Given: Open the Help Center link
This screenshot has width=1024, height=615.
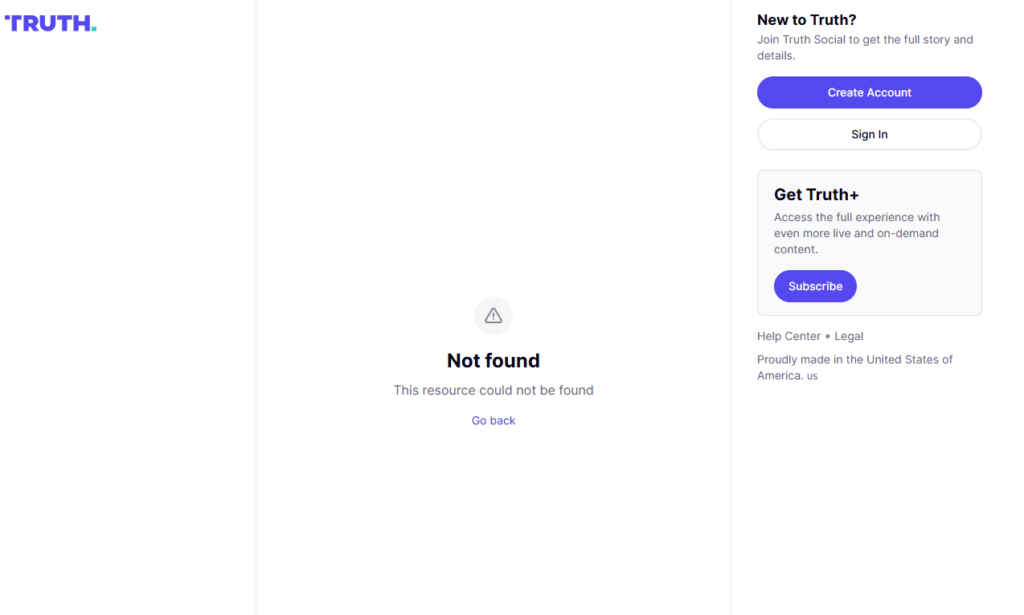Looking at the screenshot, I should (789, 336).
